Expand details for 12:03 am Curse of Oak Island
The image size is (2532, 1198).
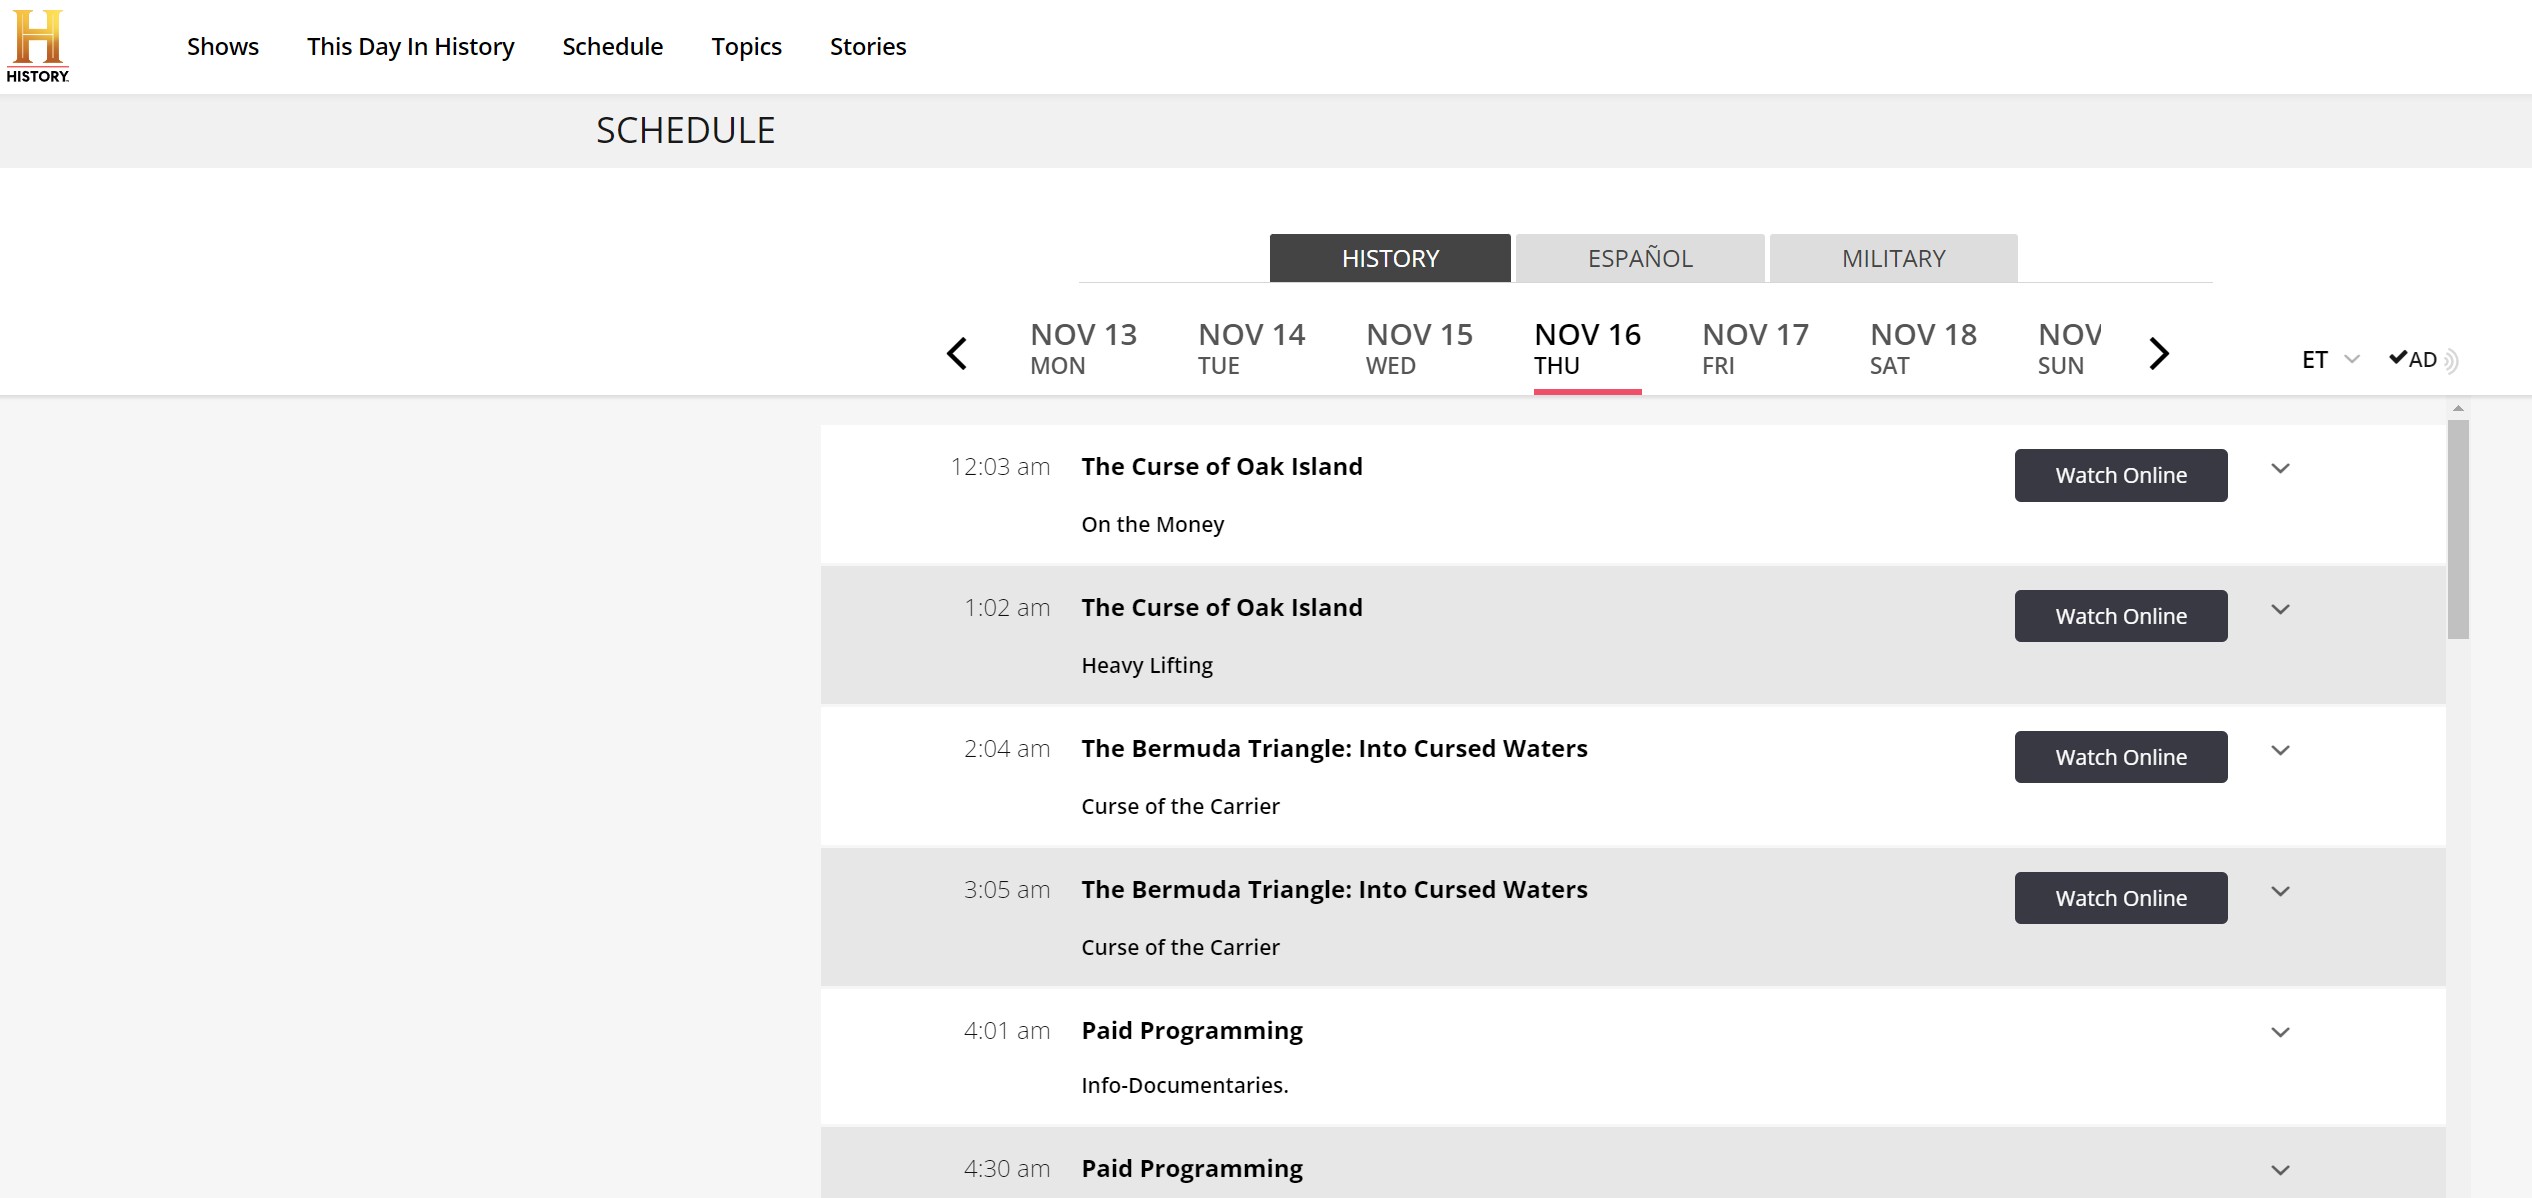pyautogui.click(x=2280, y=468)
